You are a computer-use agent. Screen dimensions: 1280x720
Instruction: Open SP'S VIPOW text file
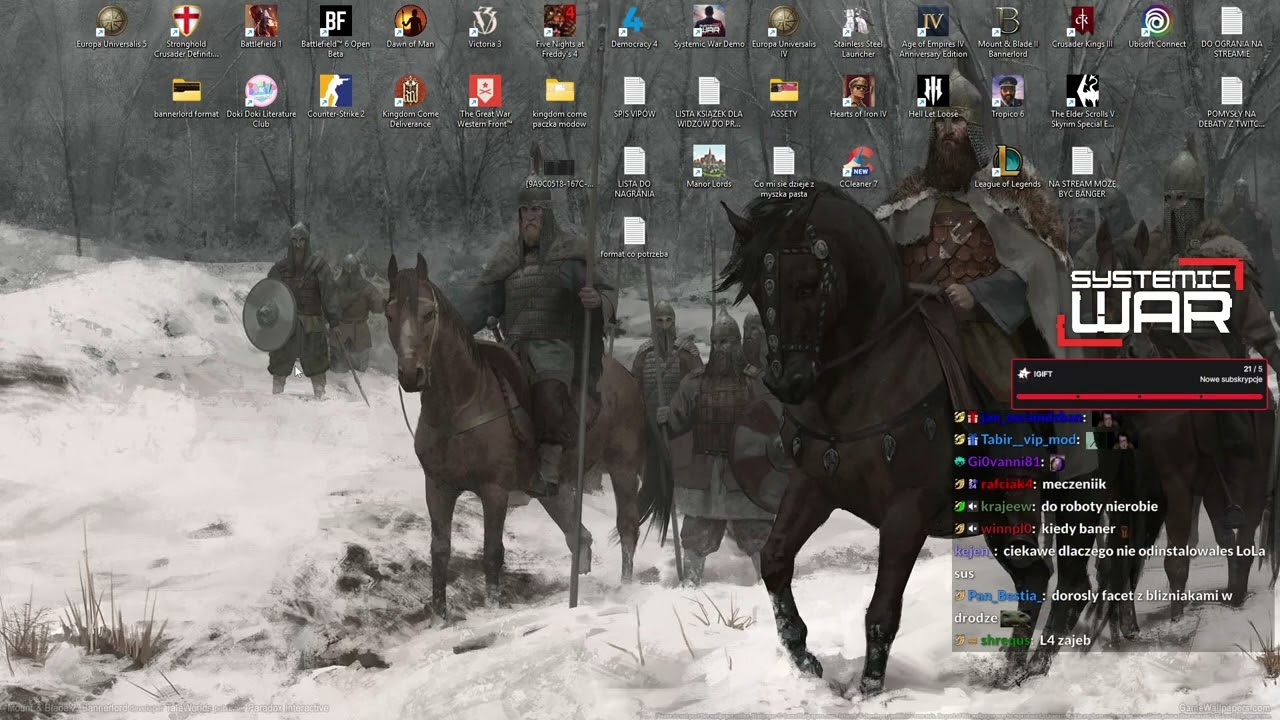(x=634, y=97)
